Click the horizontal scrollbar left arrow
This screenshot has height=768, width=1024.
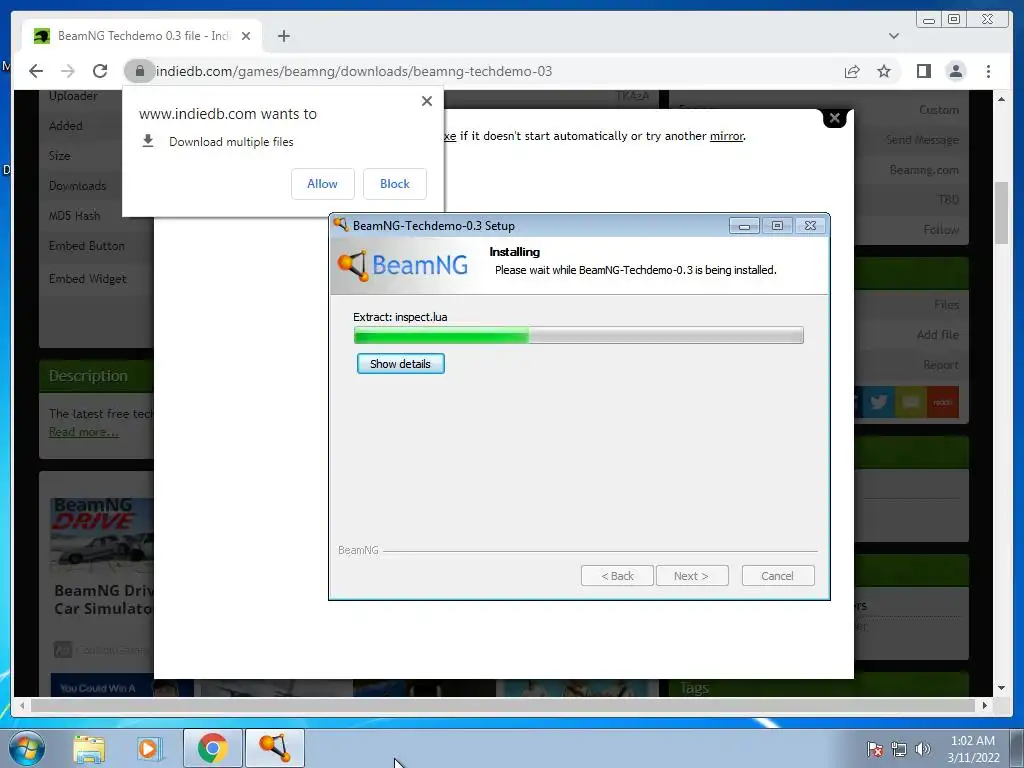[22, 705]
